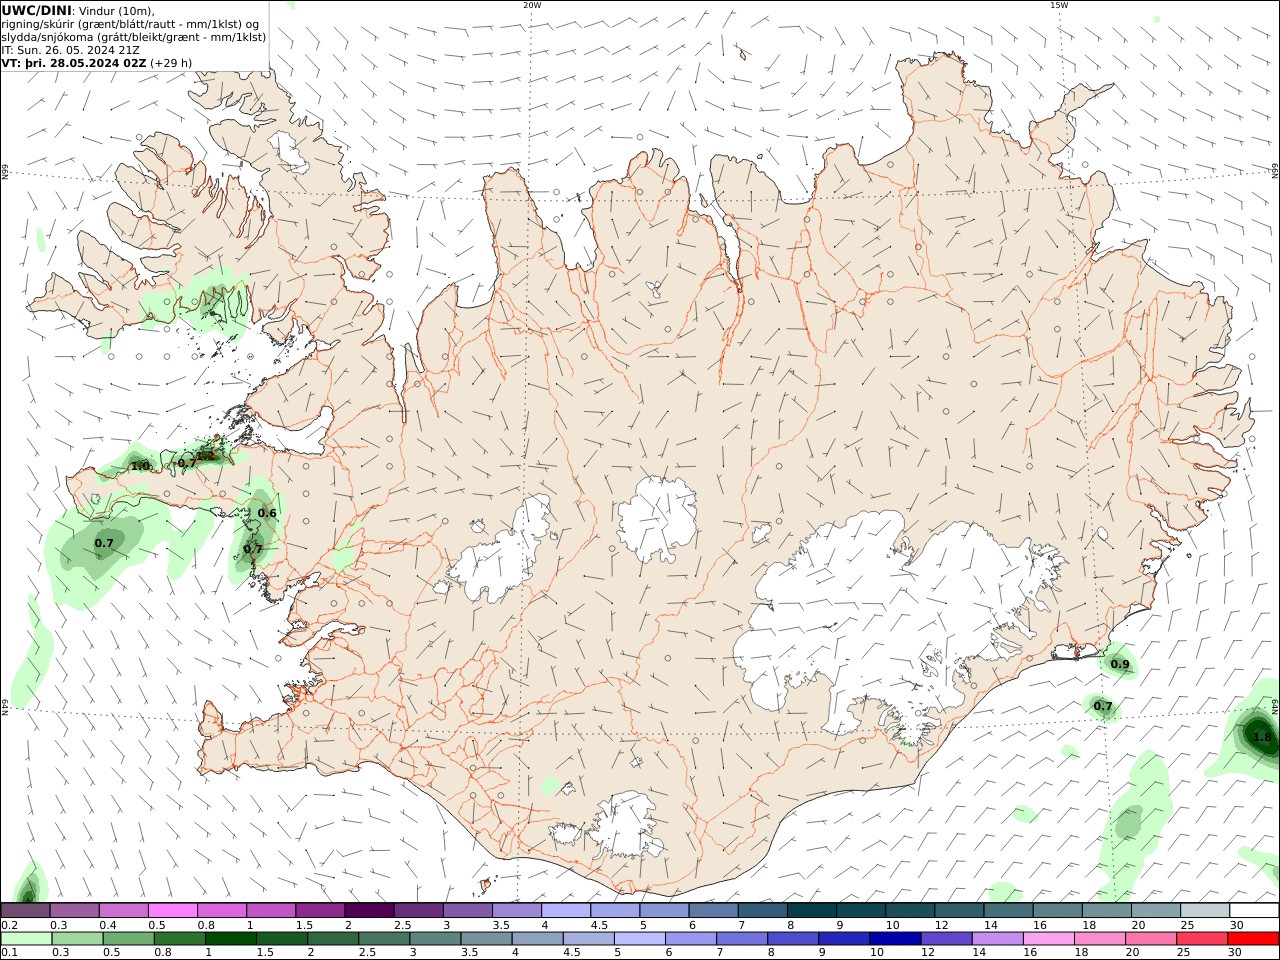
Task: Select the deep navy 10 swatch in bottom legend row
Action: [x=895, y=939]
